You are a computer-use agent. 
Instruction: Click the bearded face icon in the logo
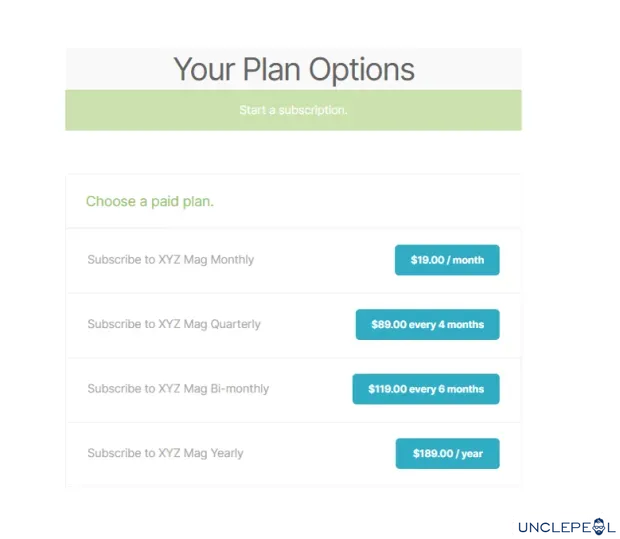point(600,525)
